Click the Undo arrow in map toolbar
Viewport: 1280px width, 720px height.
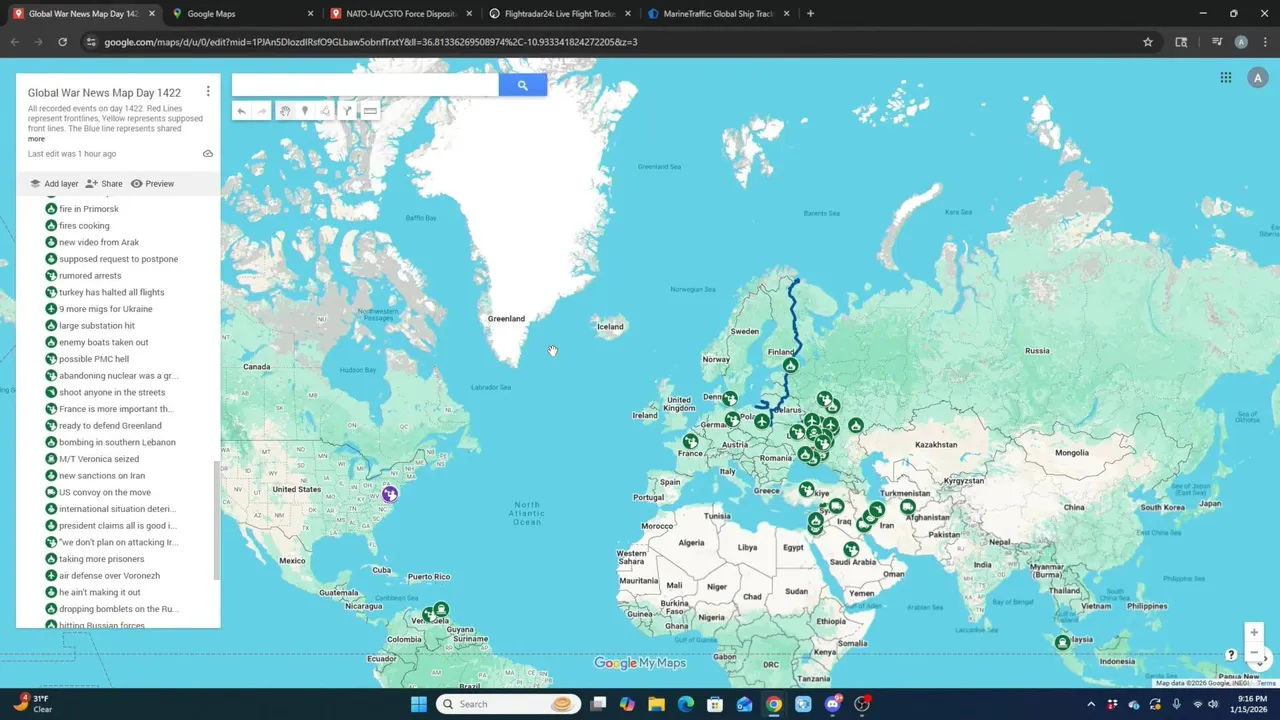[x=241, y=111]
